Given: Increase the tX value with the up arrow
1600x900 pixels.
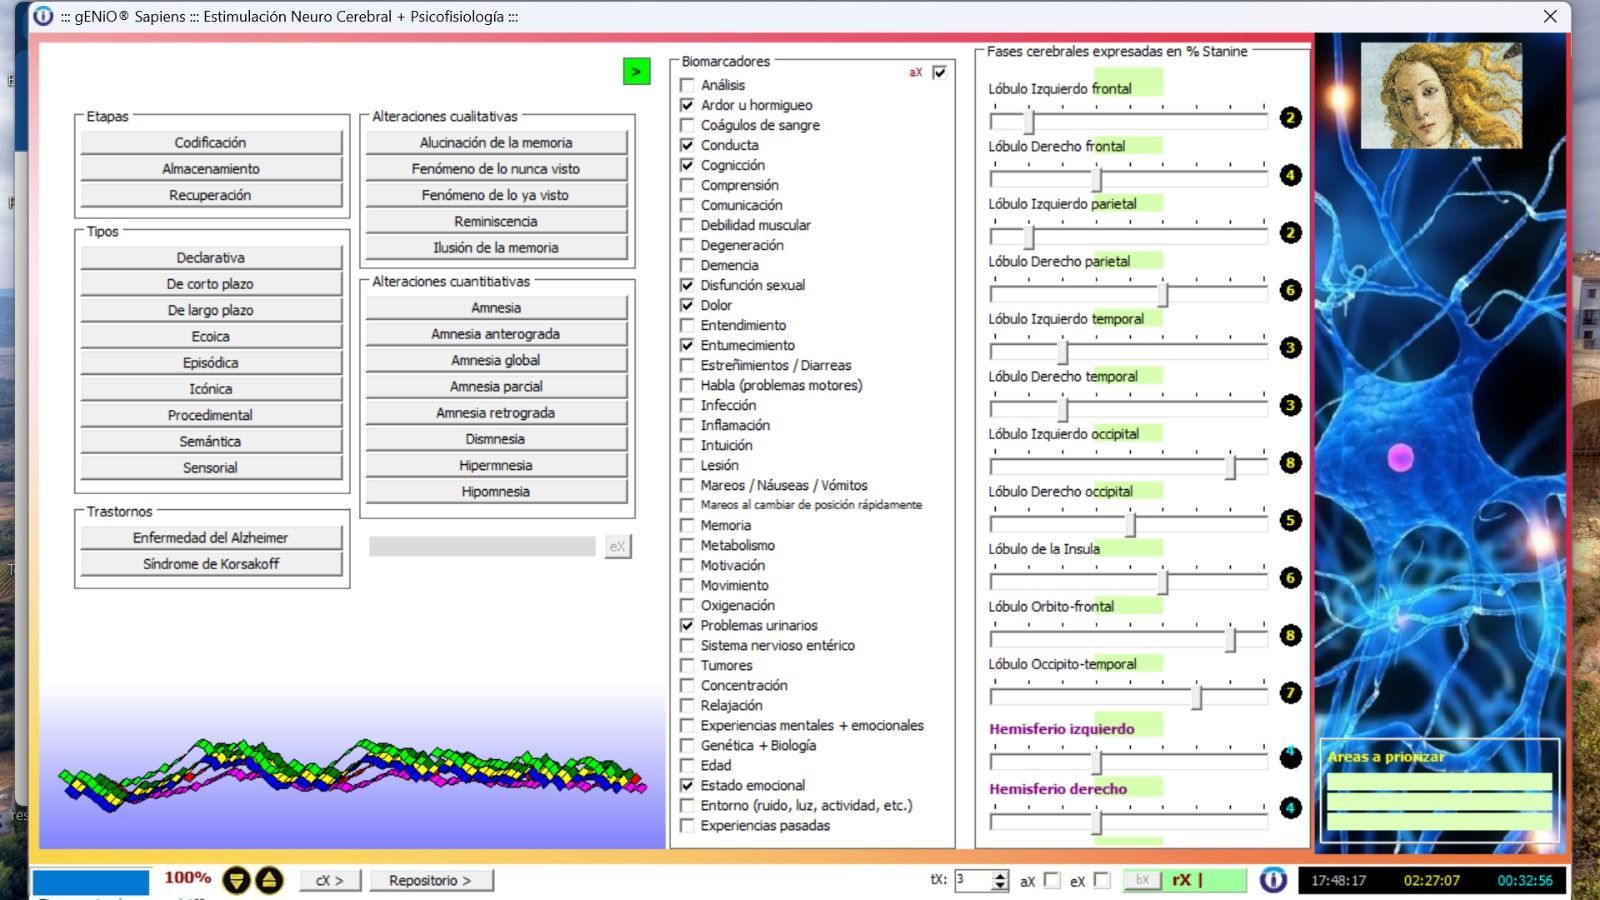Looking at the screenshot, I should tap(1000, 875).
